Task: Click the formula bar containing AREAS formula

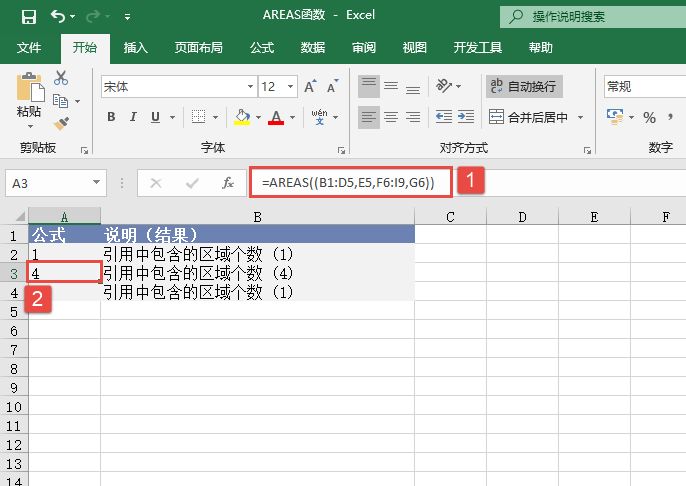Action: pos(350,183)
